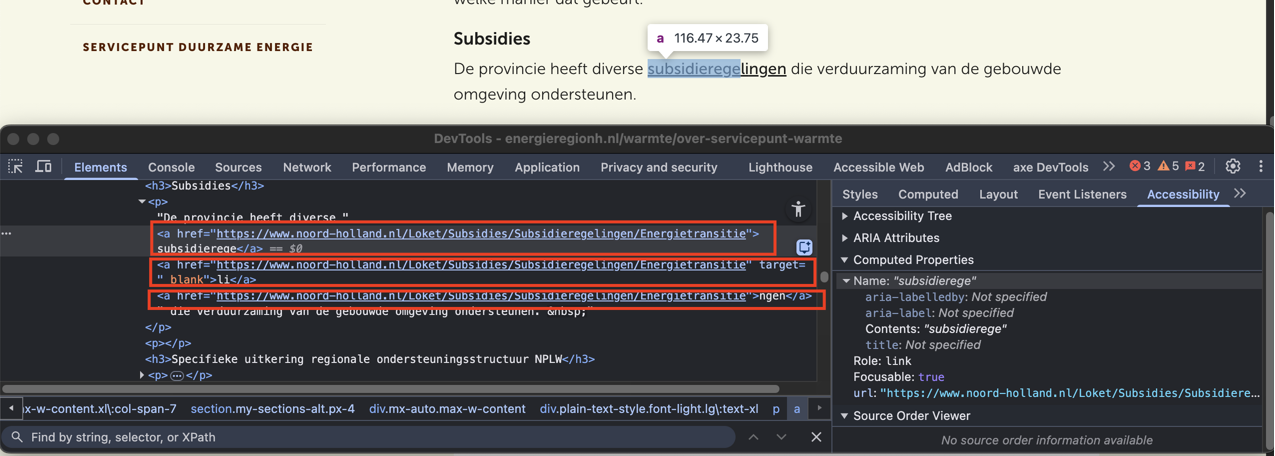Click the Servicepunt Duurzame Energie link

(x=198, y=47)
